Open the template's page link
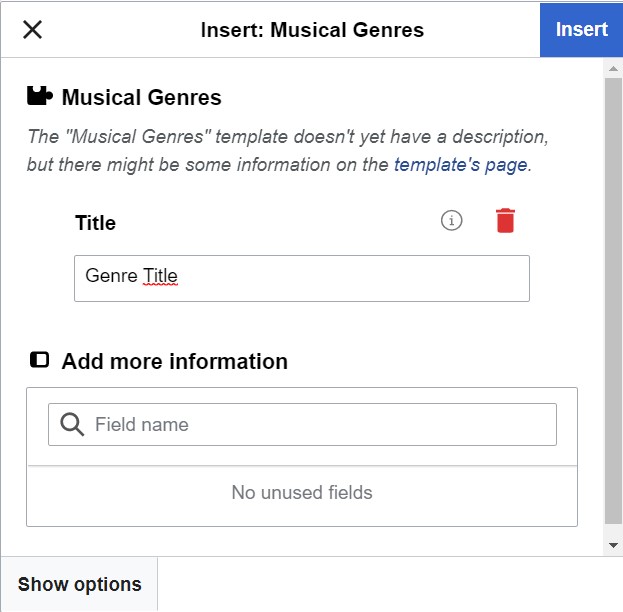Screen dimensions: 623x612 coord(460,165)
